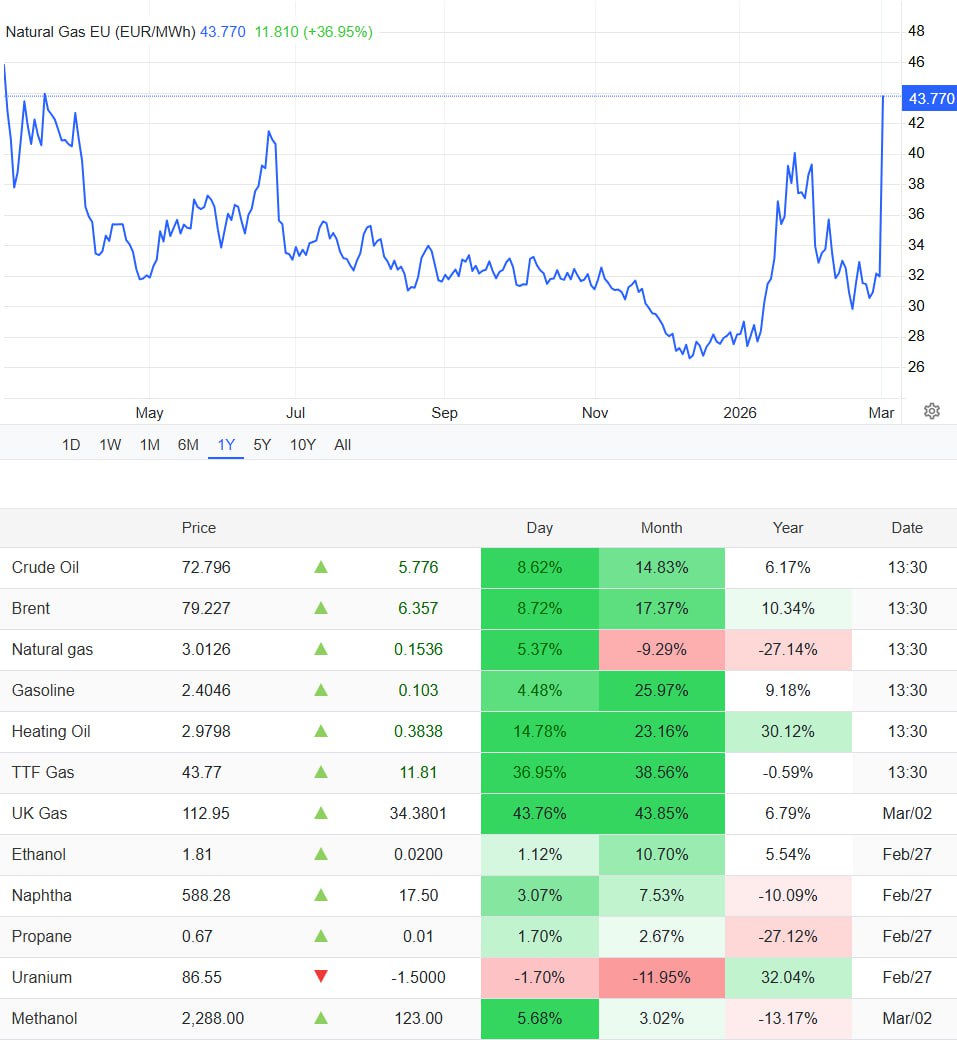Screen dimensions: 957x1040
Task: Open the Natural gas commodity link
Action: click(52, 649)
